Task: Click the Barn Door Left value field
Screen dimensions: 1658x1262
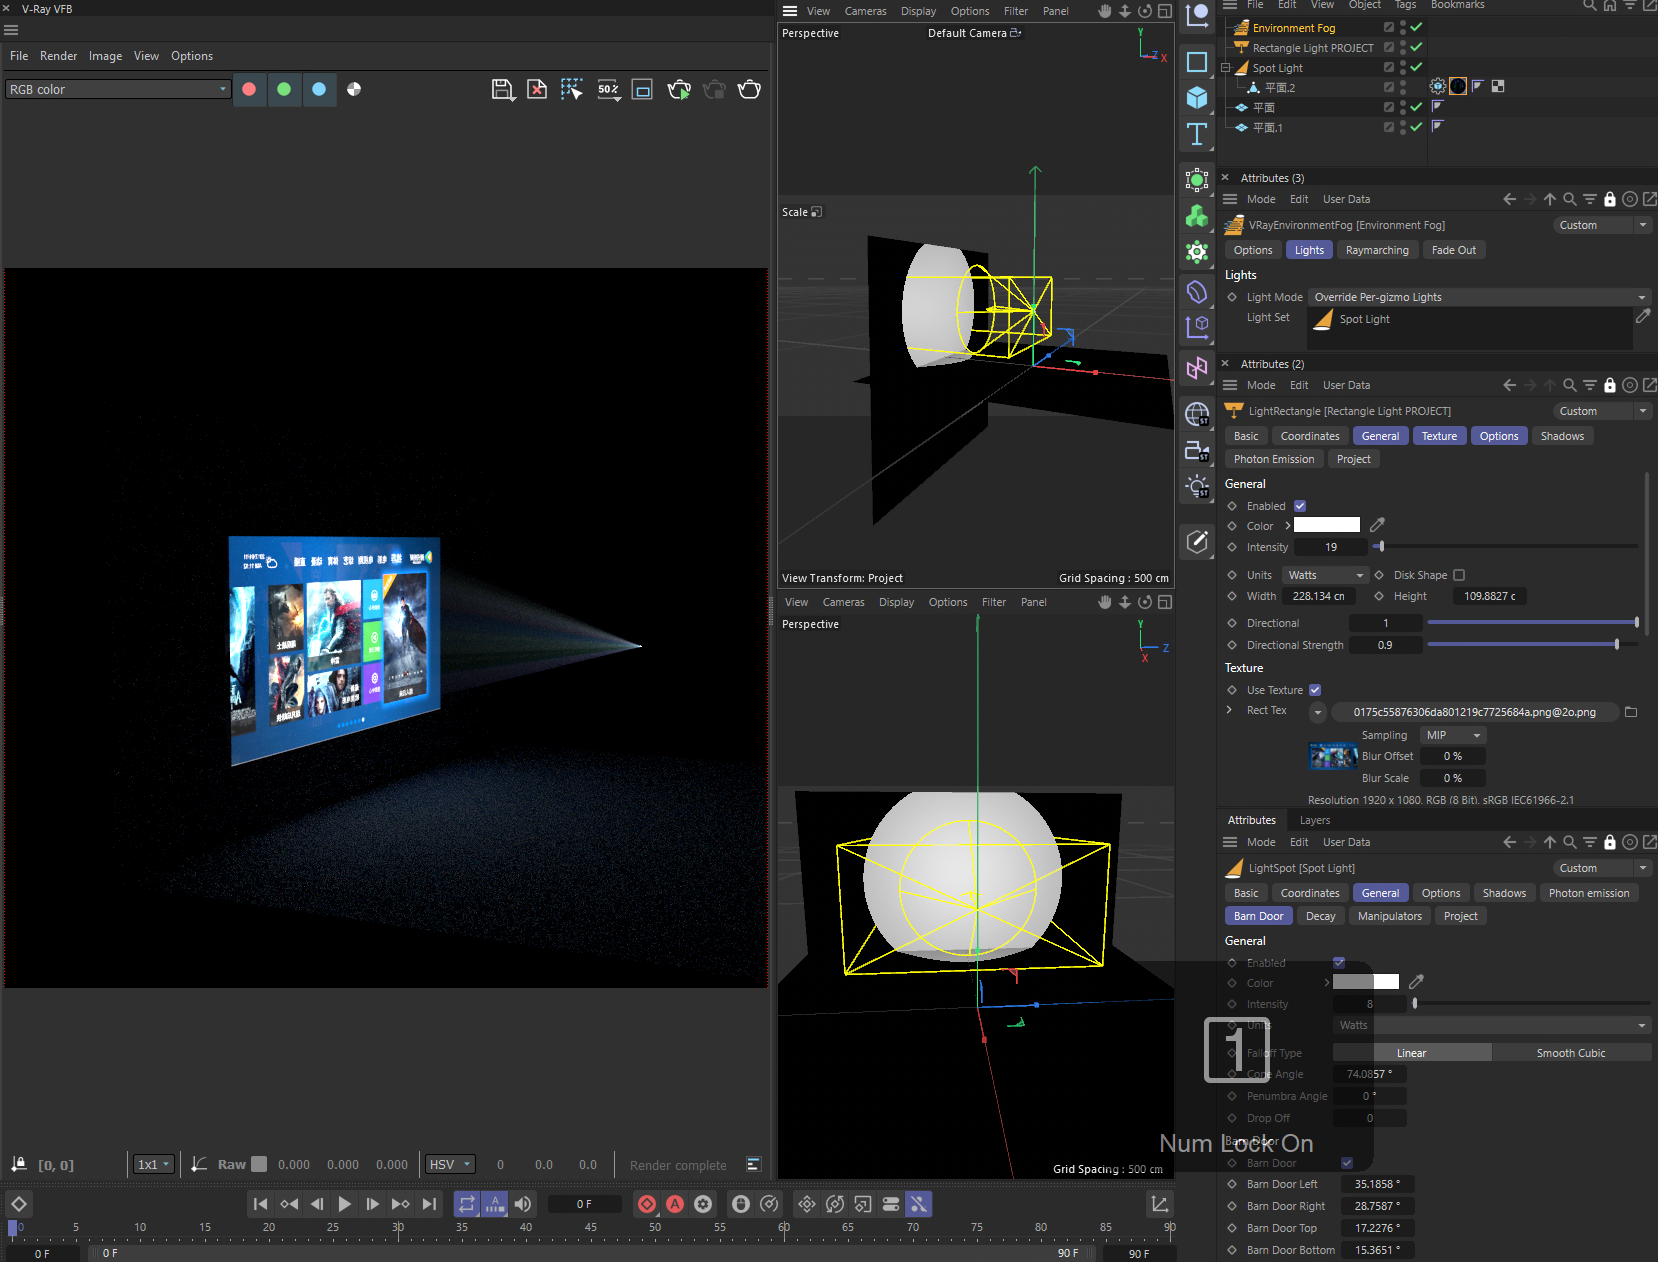Action: (x=1376, y=1184)
